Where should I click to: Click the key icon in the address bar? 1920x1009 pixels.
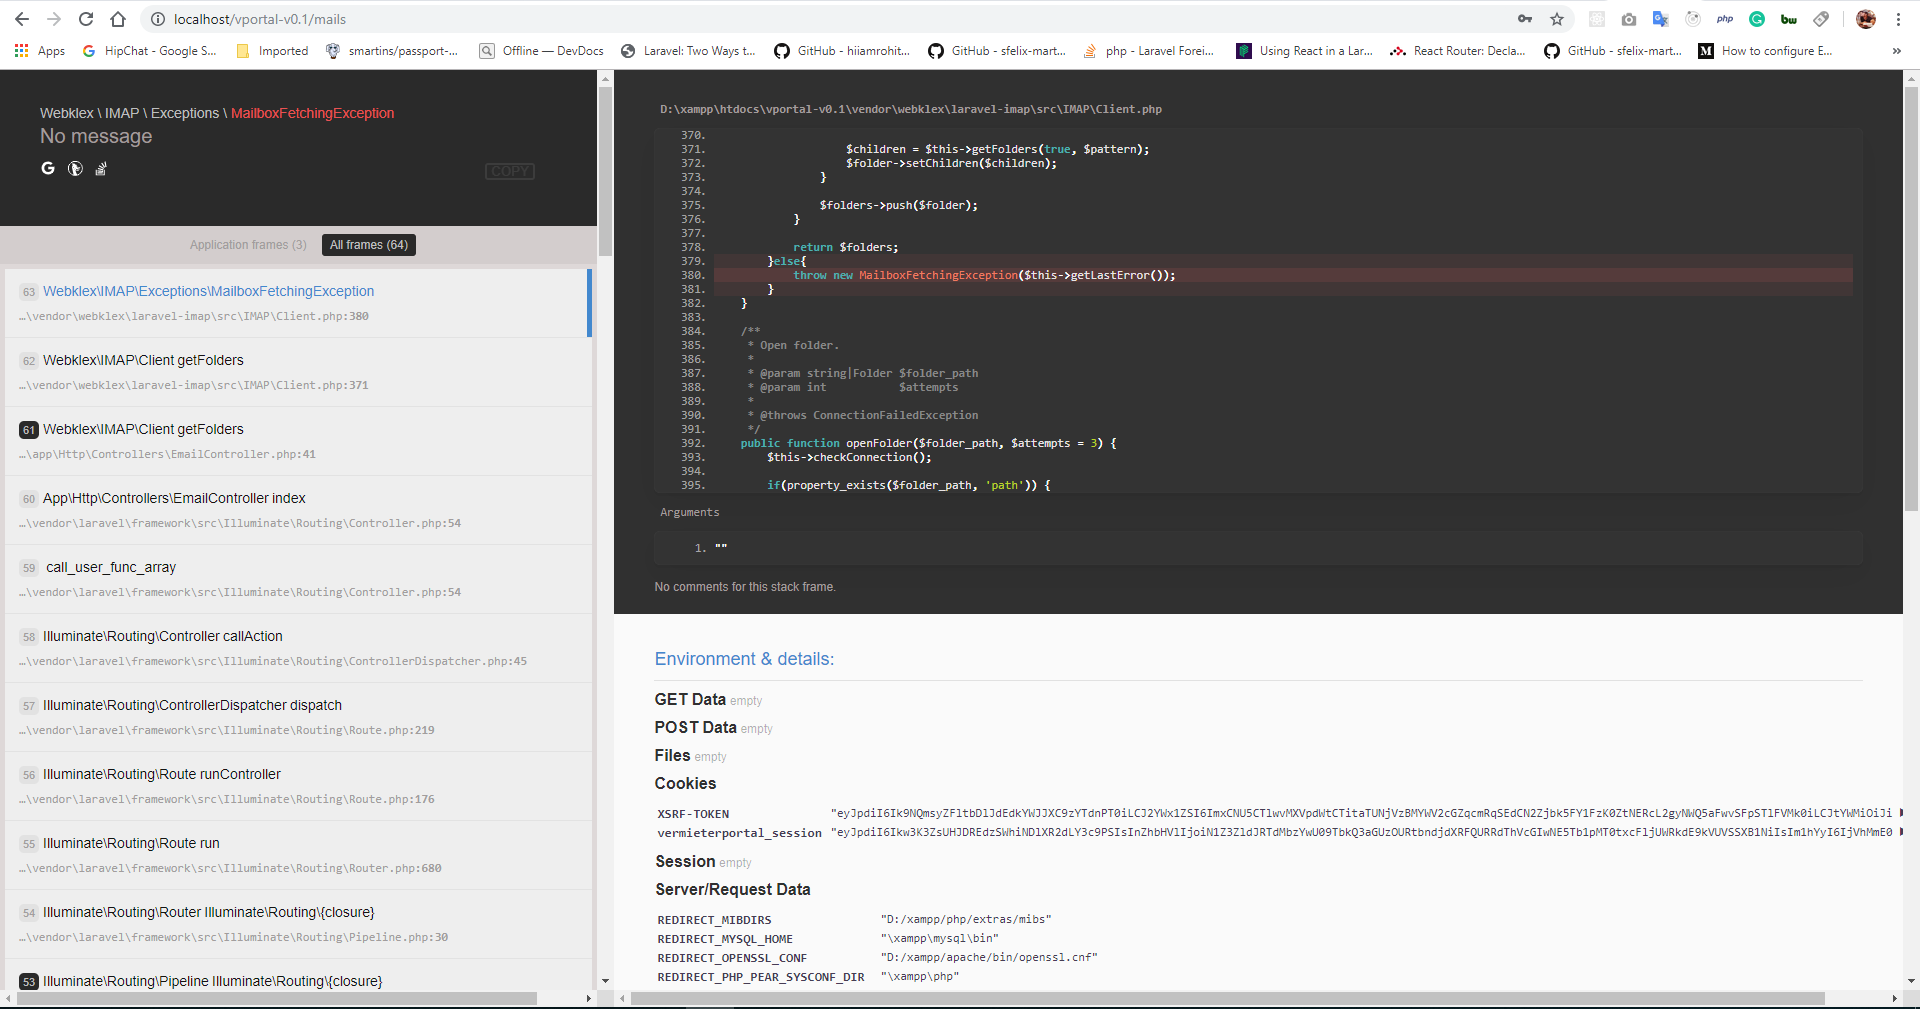coord(1526,19)
